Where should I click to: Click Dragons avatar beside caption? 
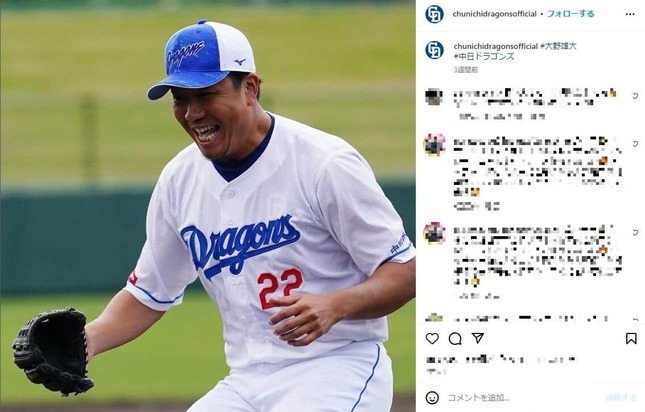click(x=434, y=50)
